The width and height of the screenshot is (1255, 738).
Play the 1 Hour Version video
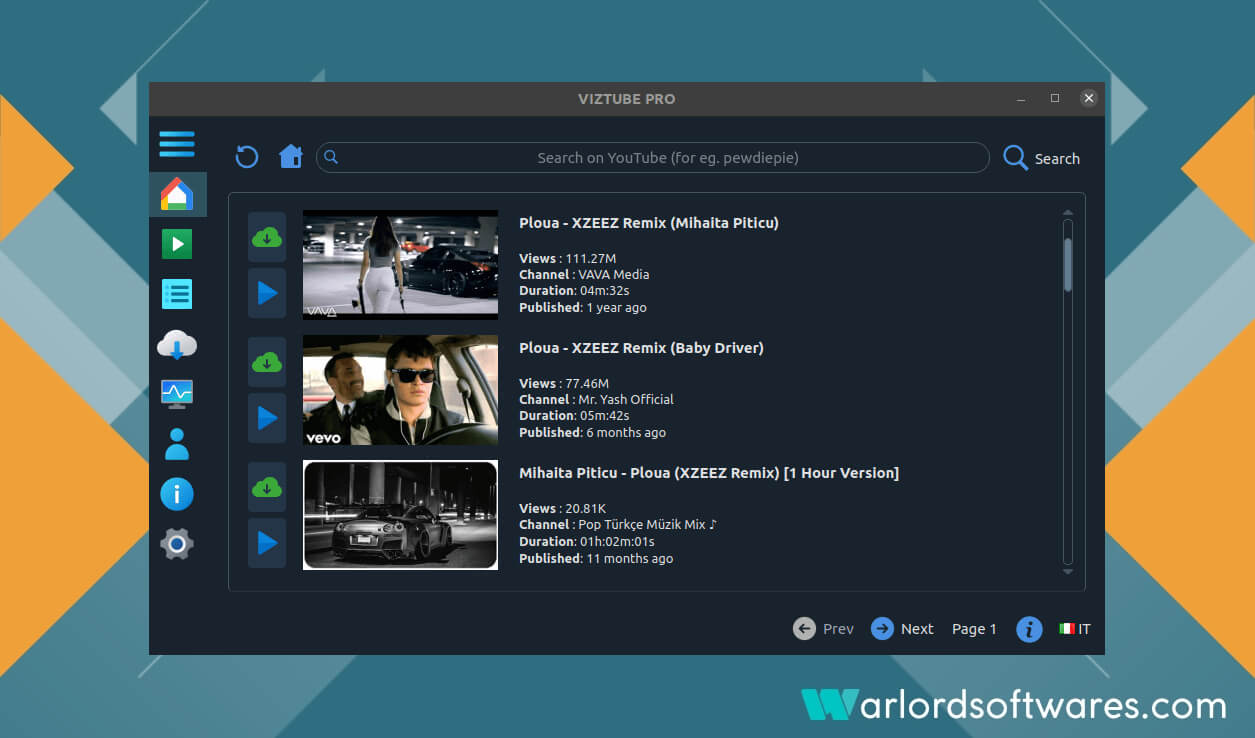267,543
